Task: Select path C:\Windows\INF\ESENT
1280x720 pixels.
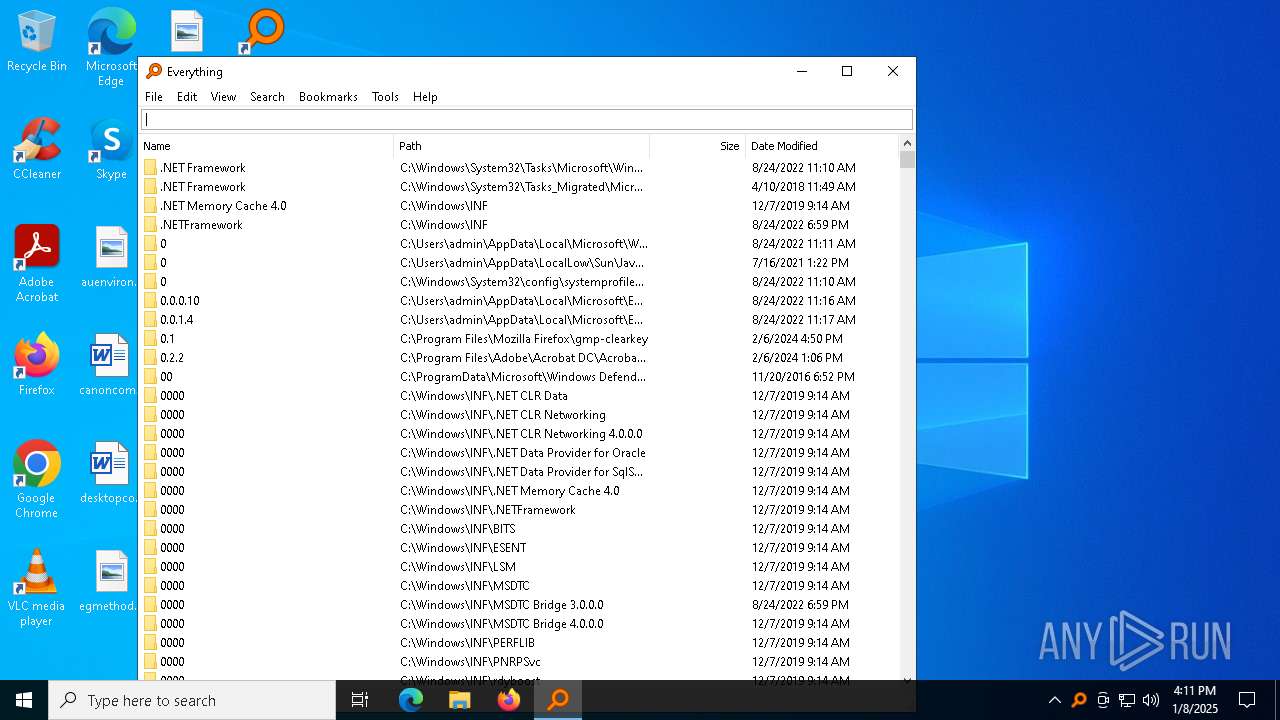Action: 463,548
